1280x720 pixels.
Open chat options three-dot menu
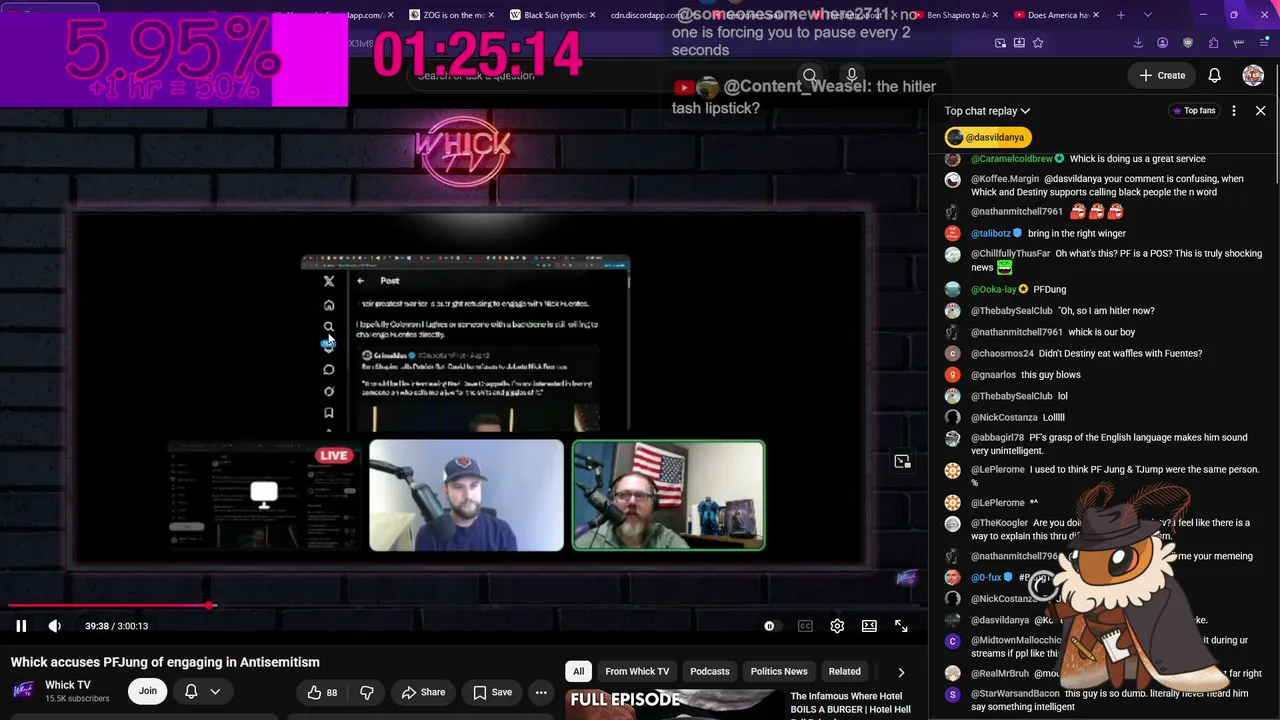click(x=1234, y=111)
